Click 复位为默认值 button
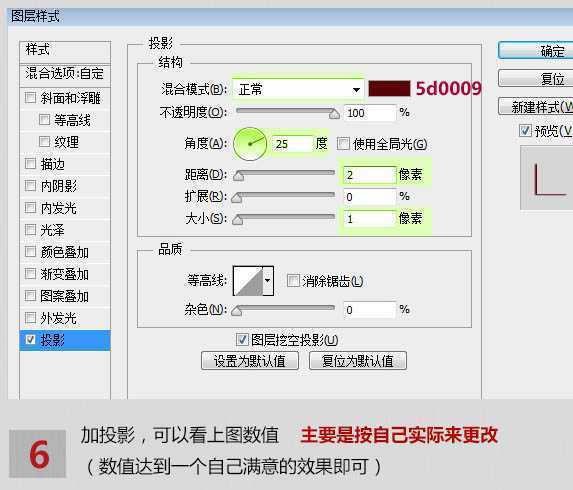The height and width of the screenshot is (490, 573). tap(358, 361)
